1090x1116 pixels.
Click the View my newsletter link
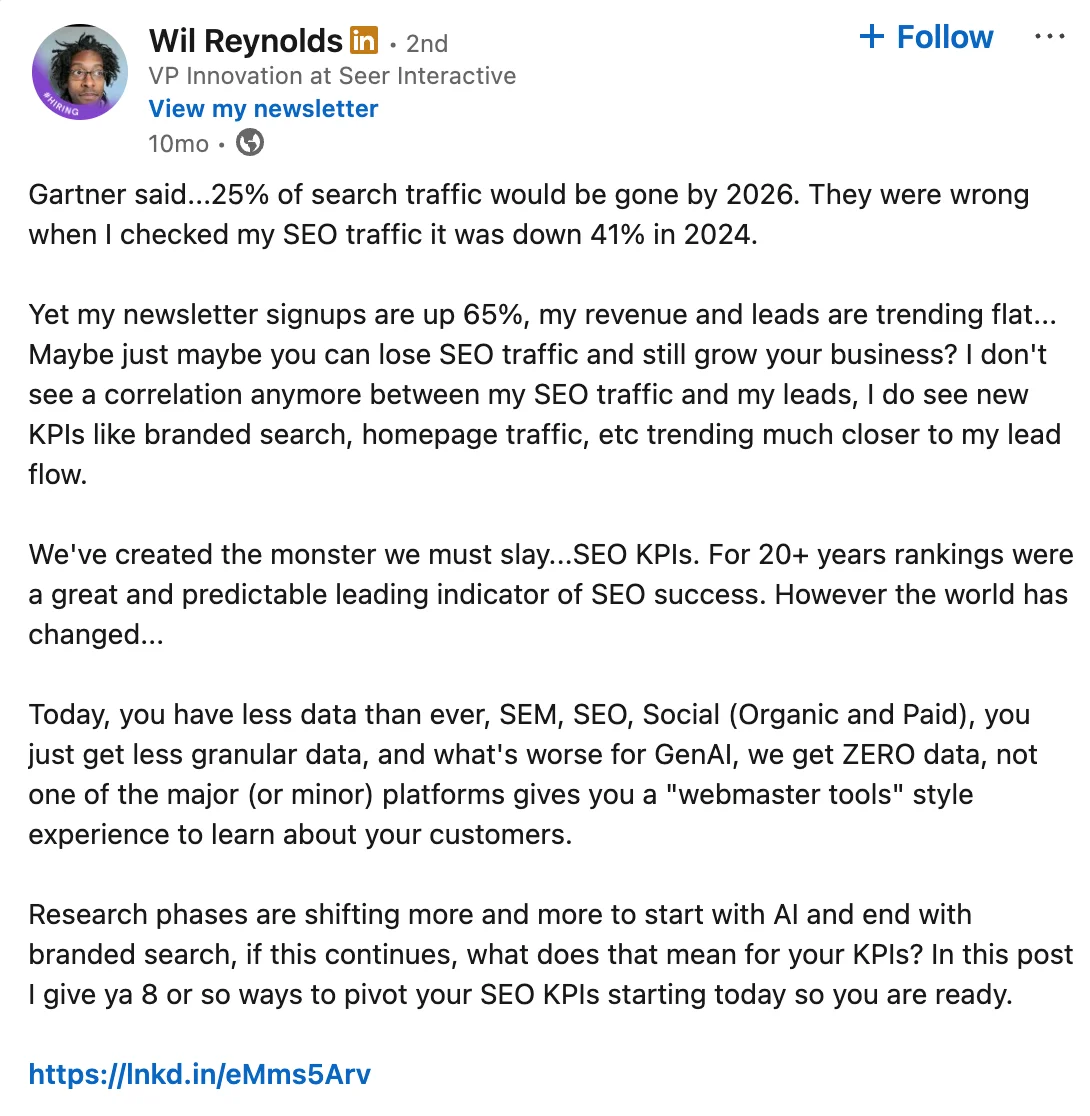(263, 108)
